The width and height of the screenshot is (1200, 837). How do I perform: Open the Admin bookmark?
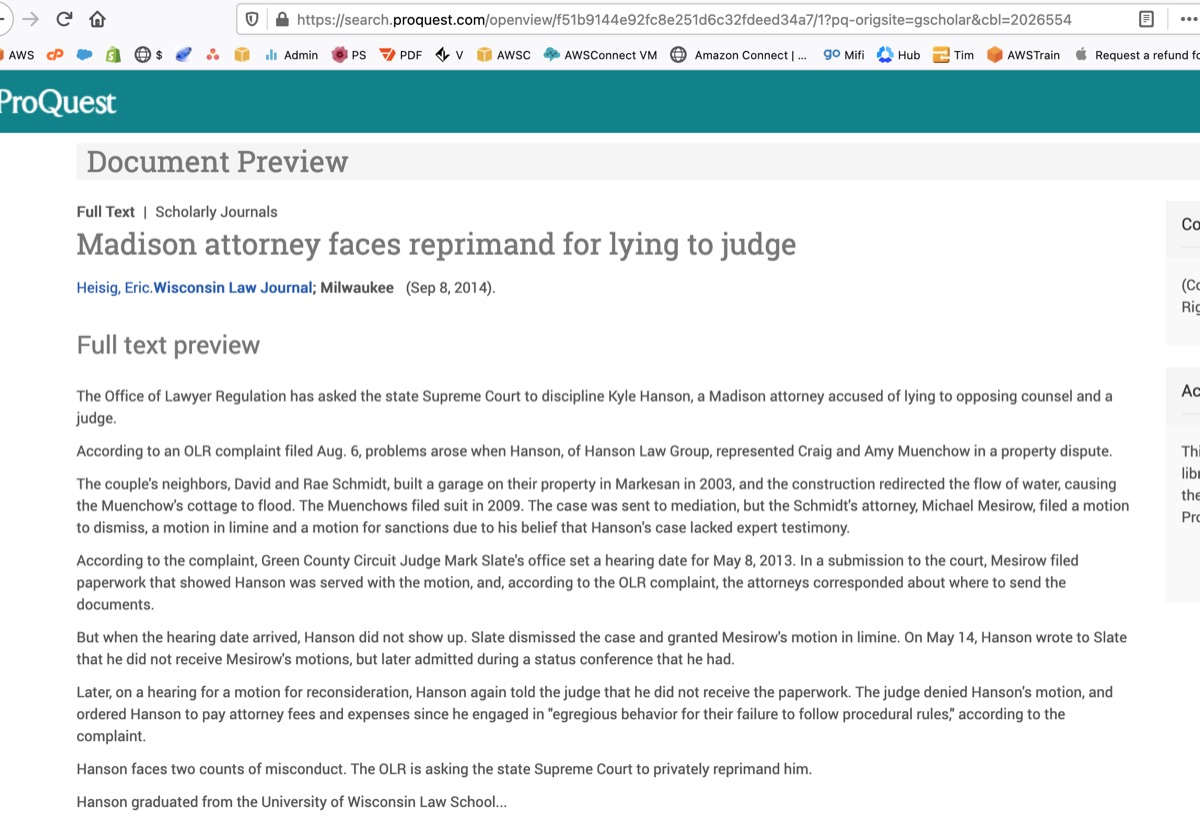click(x=291, y=55)
